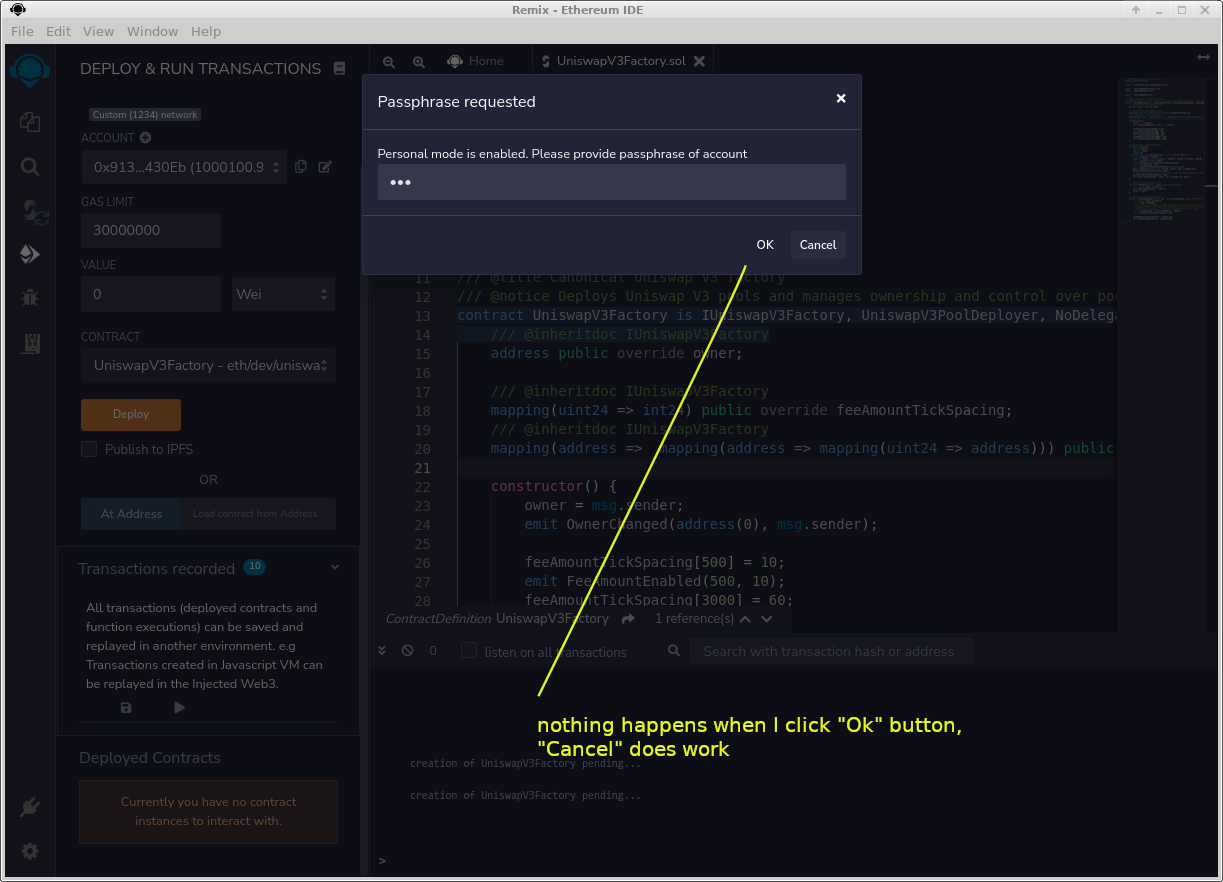Open the Debugger bug icon
Image resolution: width=1223 pixels, height=882 pixels.
29,297
